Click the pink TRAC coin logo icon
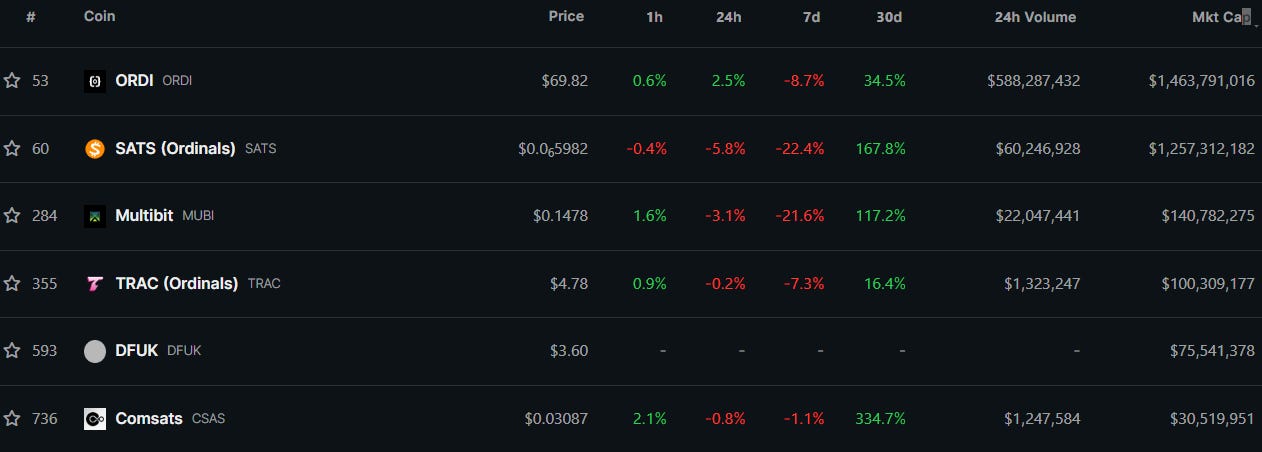This screenshot has height=452, width=1262. [95, 284]
